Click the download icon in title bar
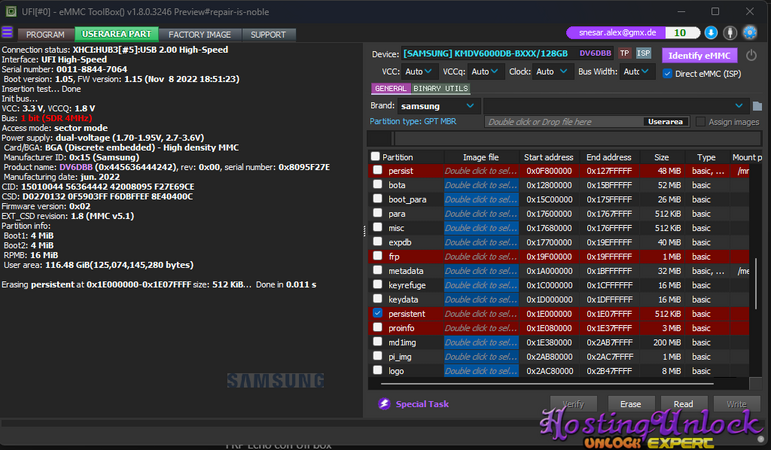This screenshot has height=450, width=771. [710, 33]
